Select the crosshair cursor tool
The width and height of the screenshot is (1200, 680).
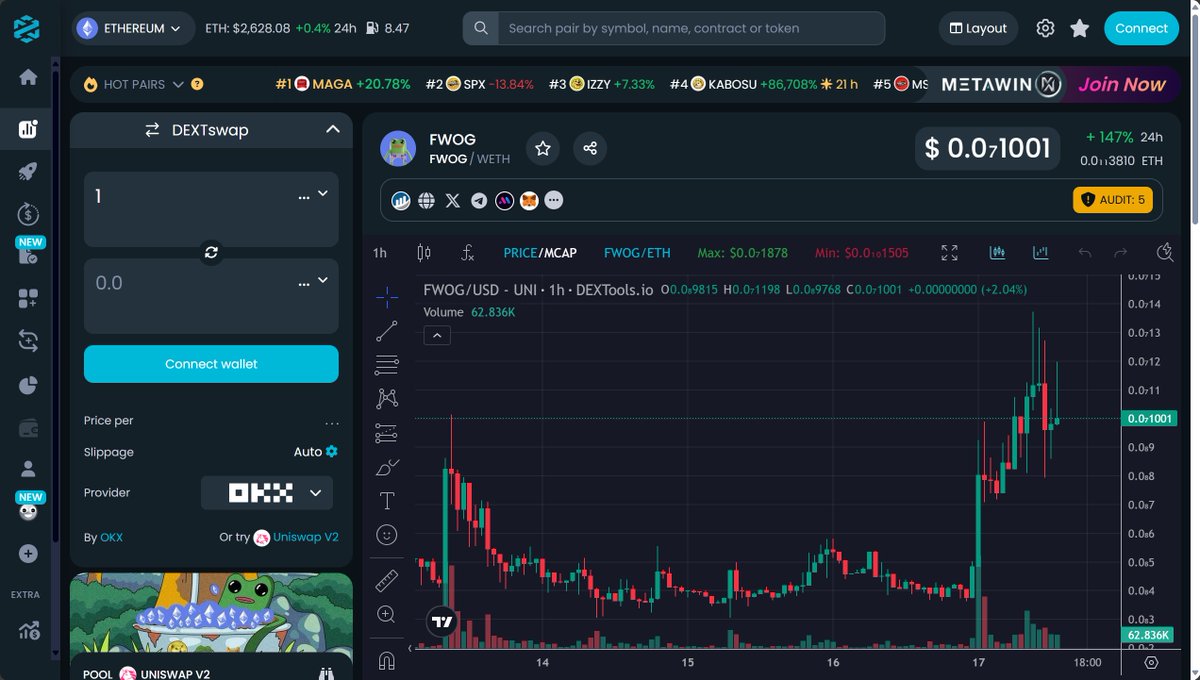(387, 297)
